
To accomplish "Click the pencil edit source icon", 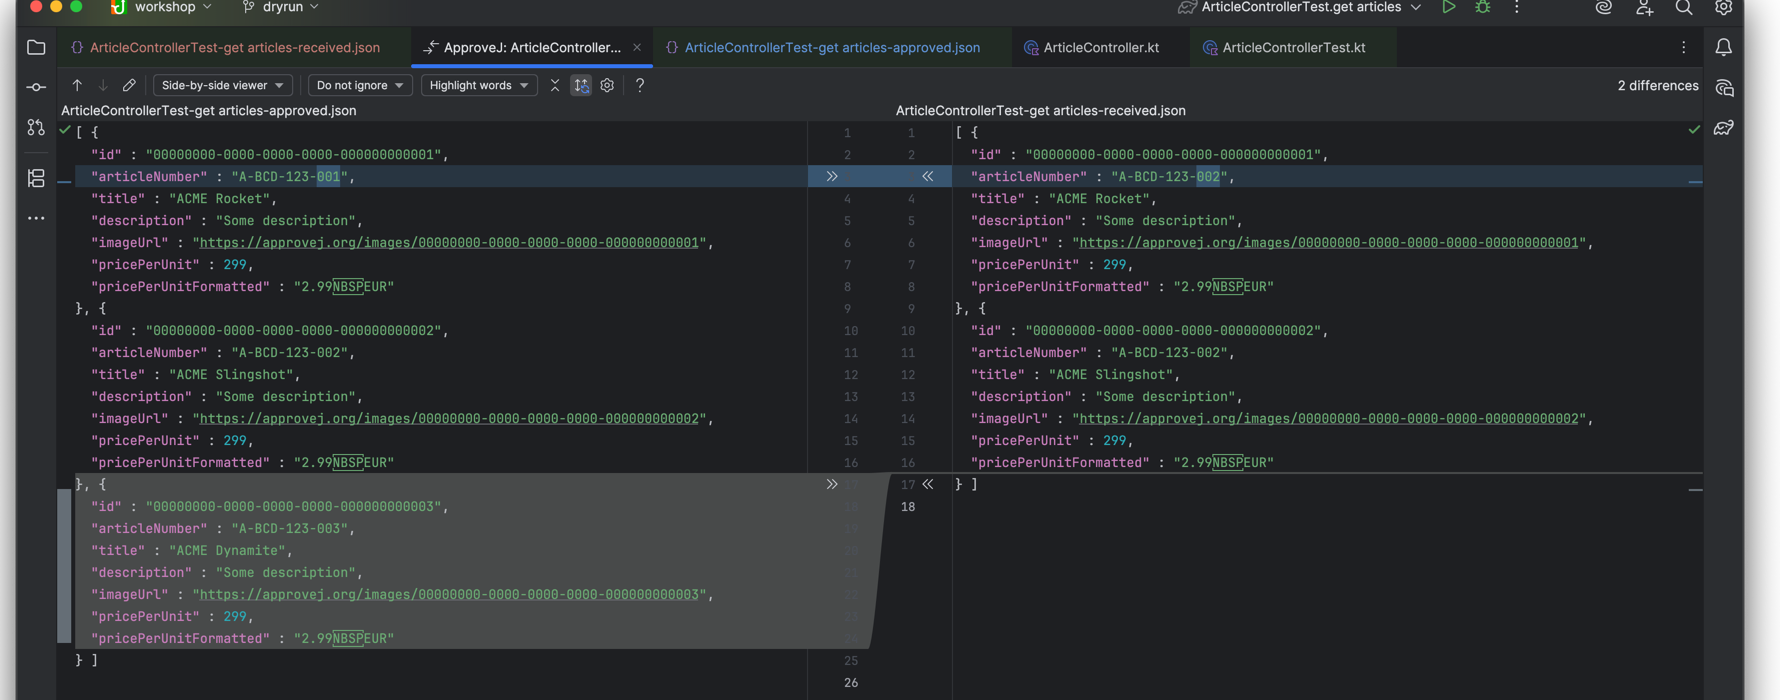I will [x=129, y=86].
